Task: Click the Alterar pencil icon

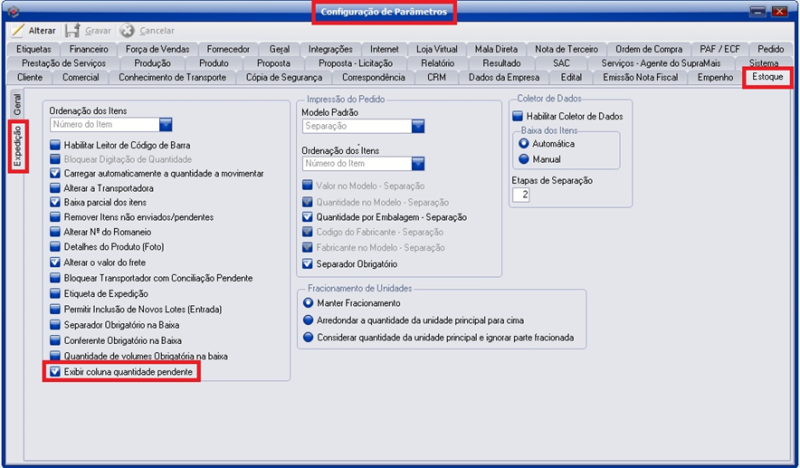Action: [x=17, y=31]
